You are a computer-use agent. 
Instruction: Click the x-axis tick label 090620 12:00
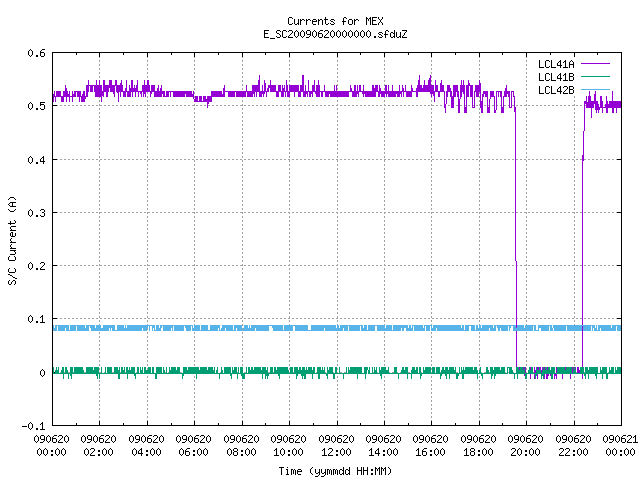pos(336,445)
